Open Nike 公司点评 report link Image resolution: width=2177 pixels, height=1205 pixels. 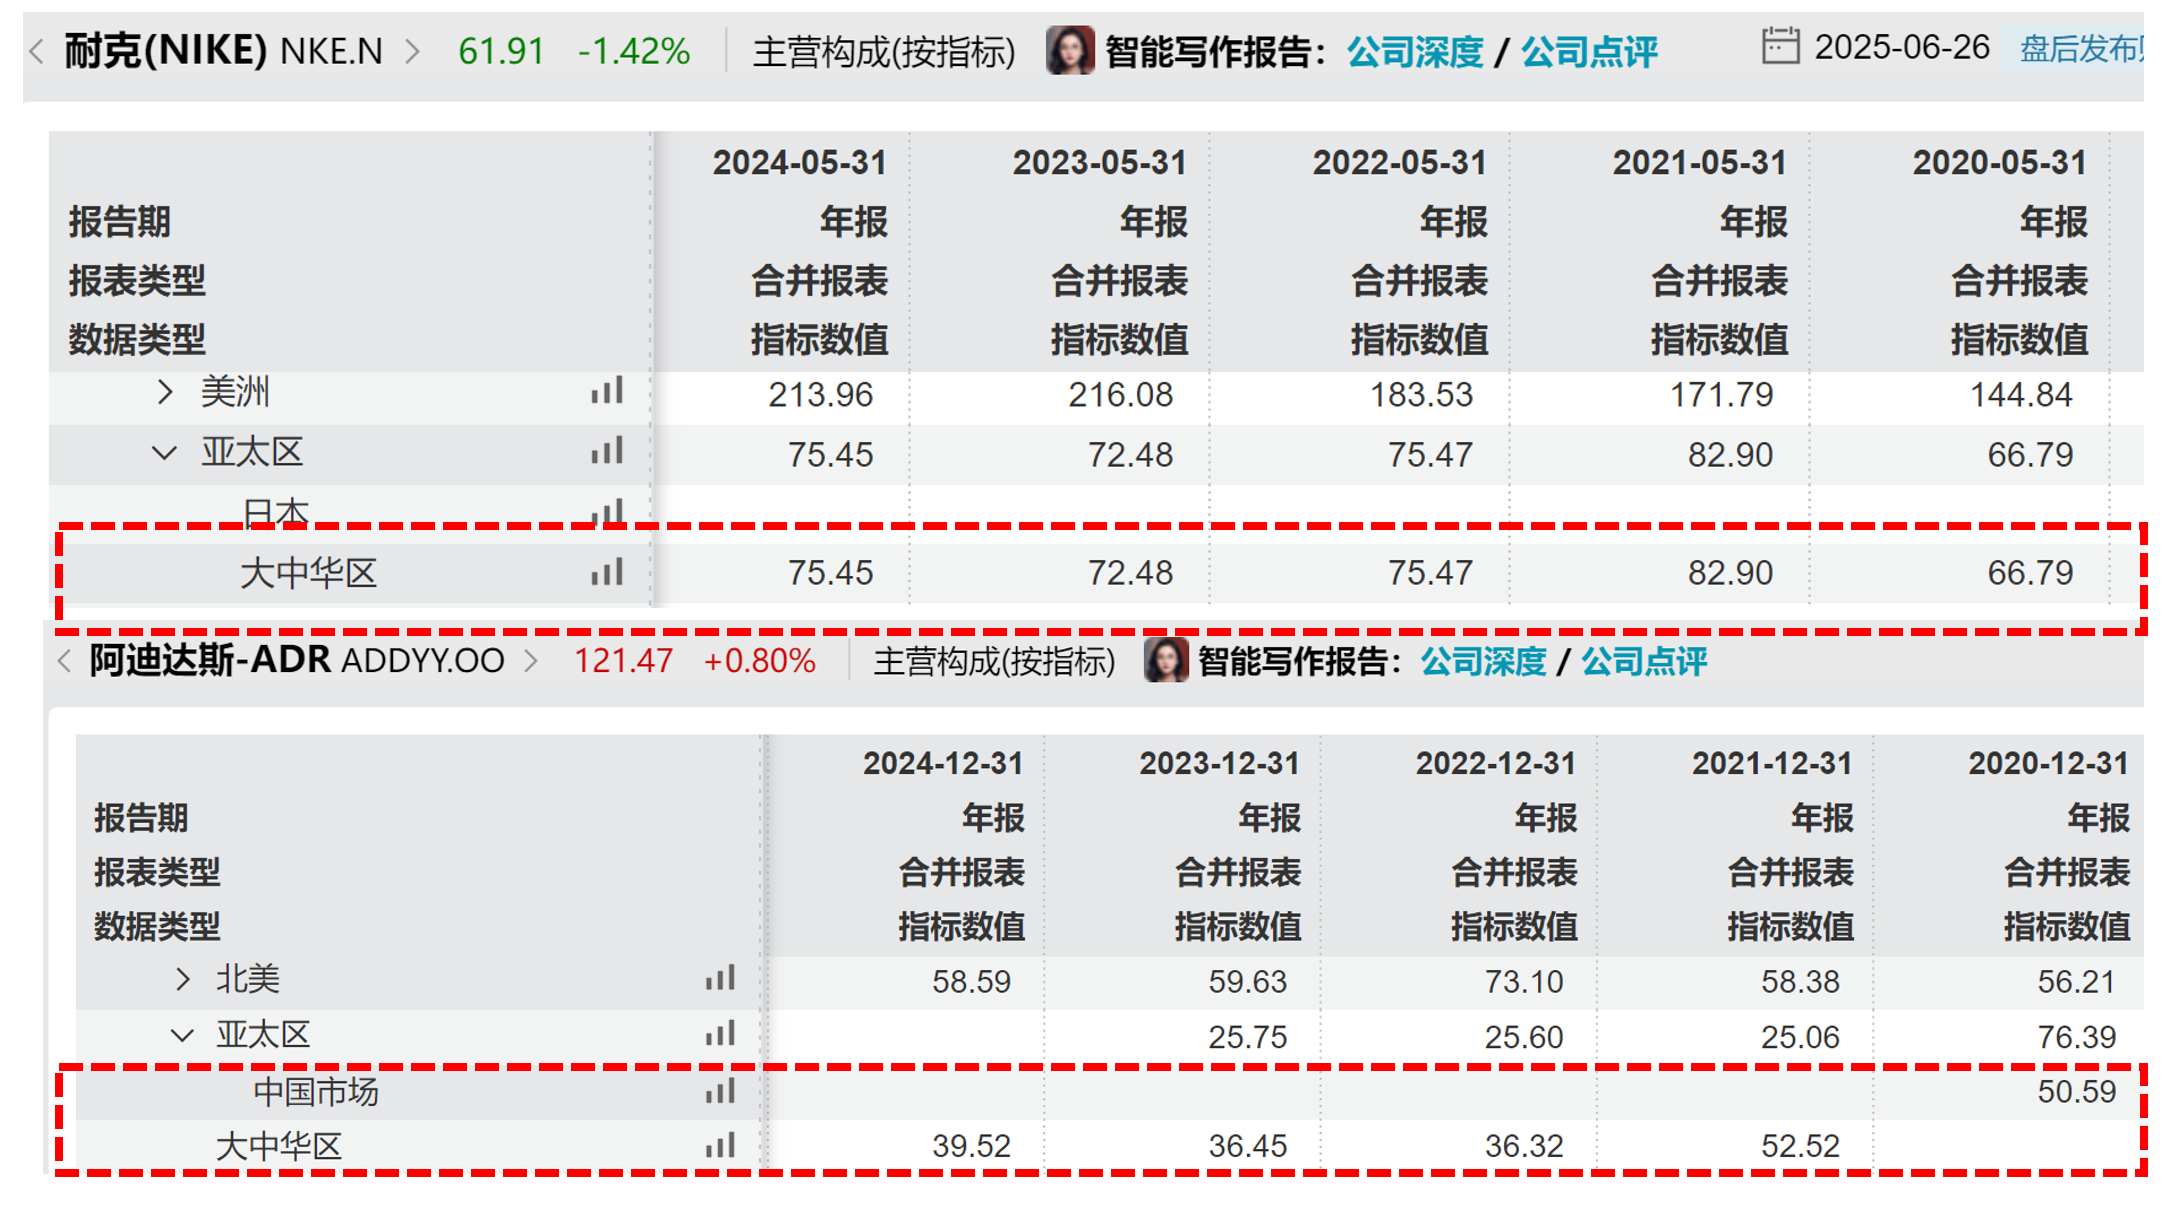(1589, 51)
